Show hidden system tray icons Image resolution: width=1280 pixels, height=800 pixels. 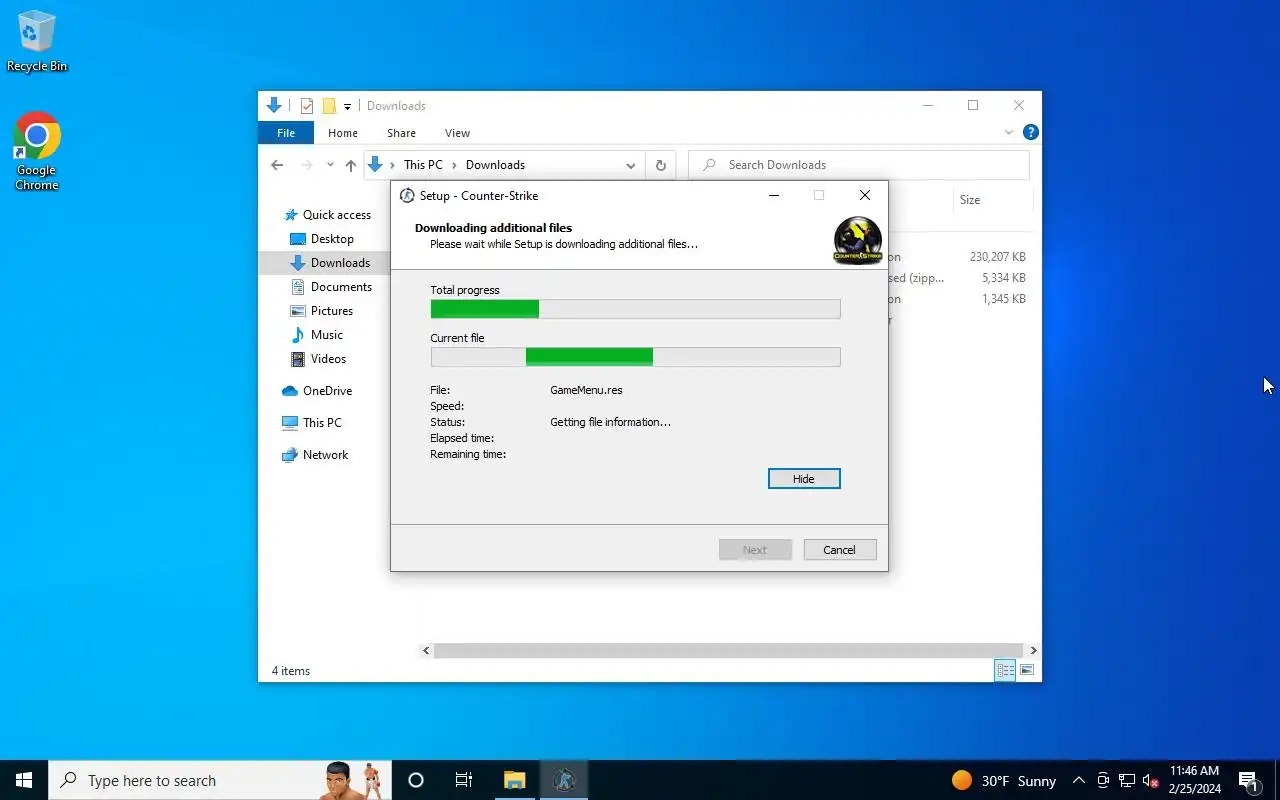(1079, 780)
